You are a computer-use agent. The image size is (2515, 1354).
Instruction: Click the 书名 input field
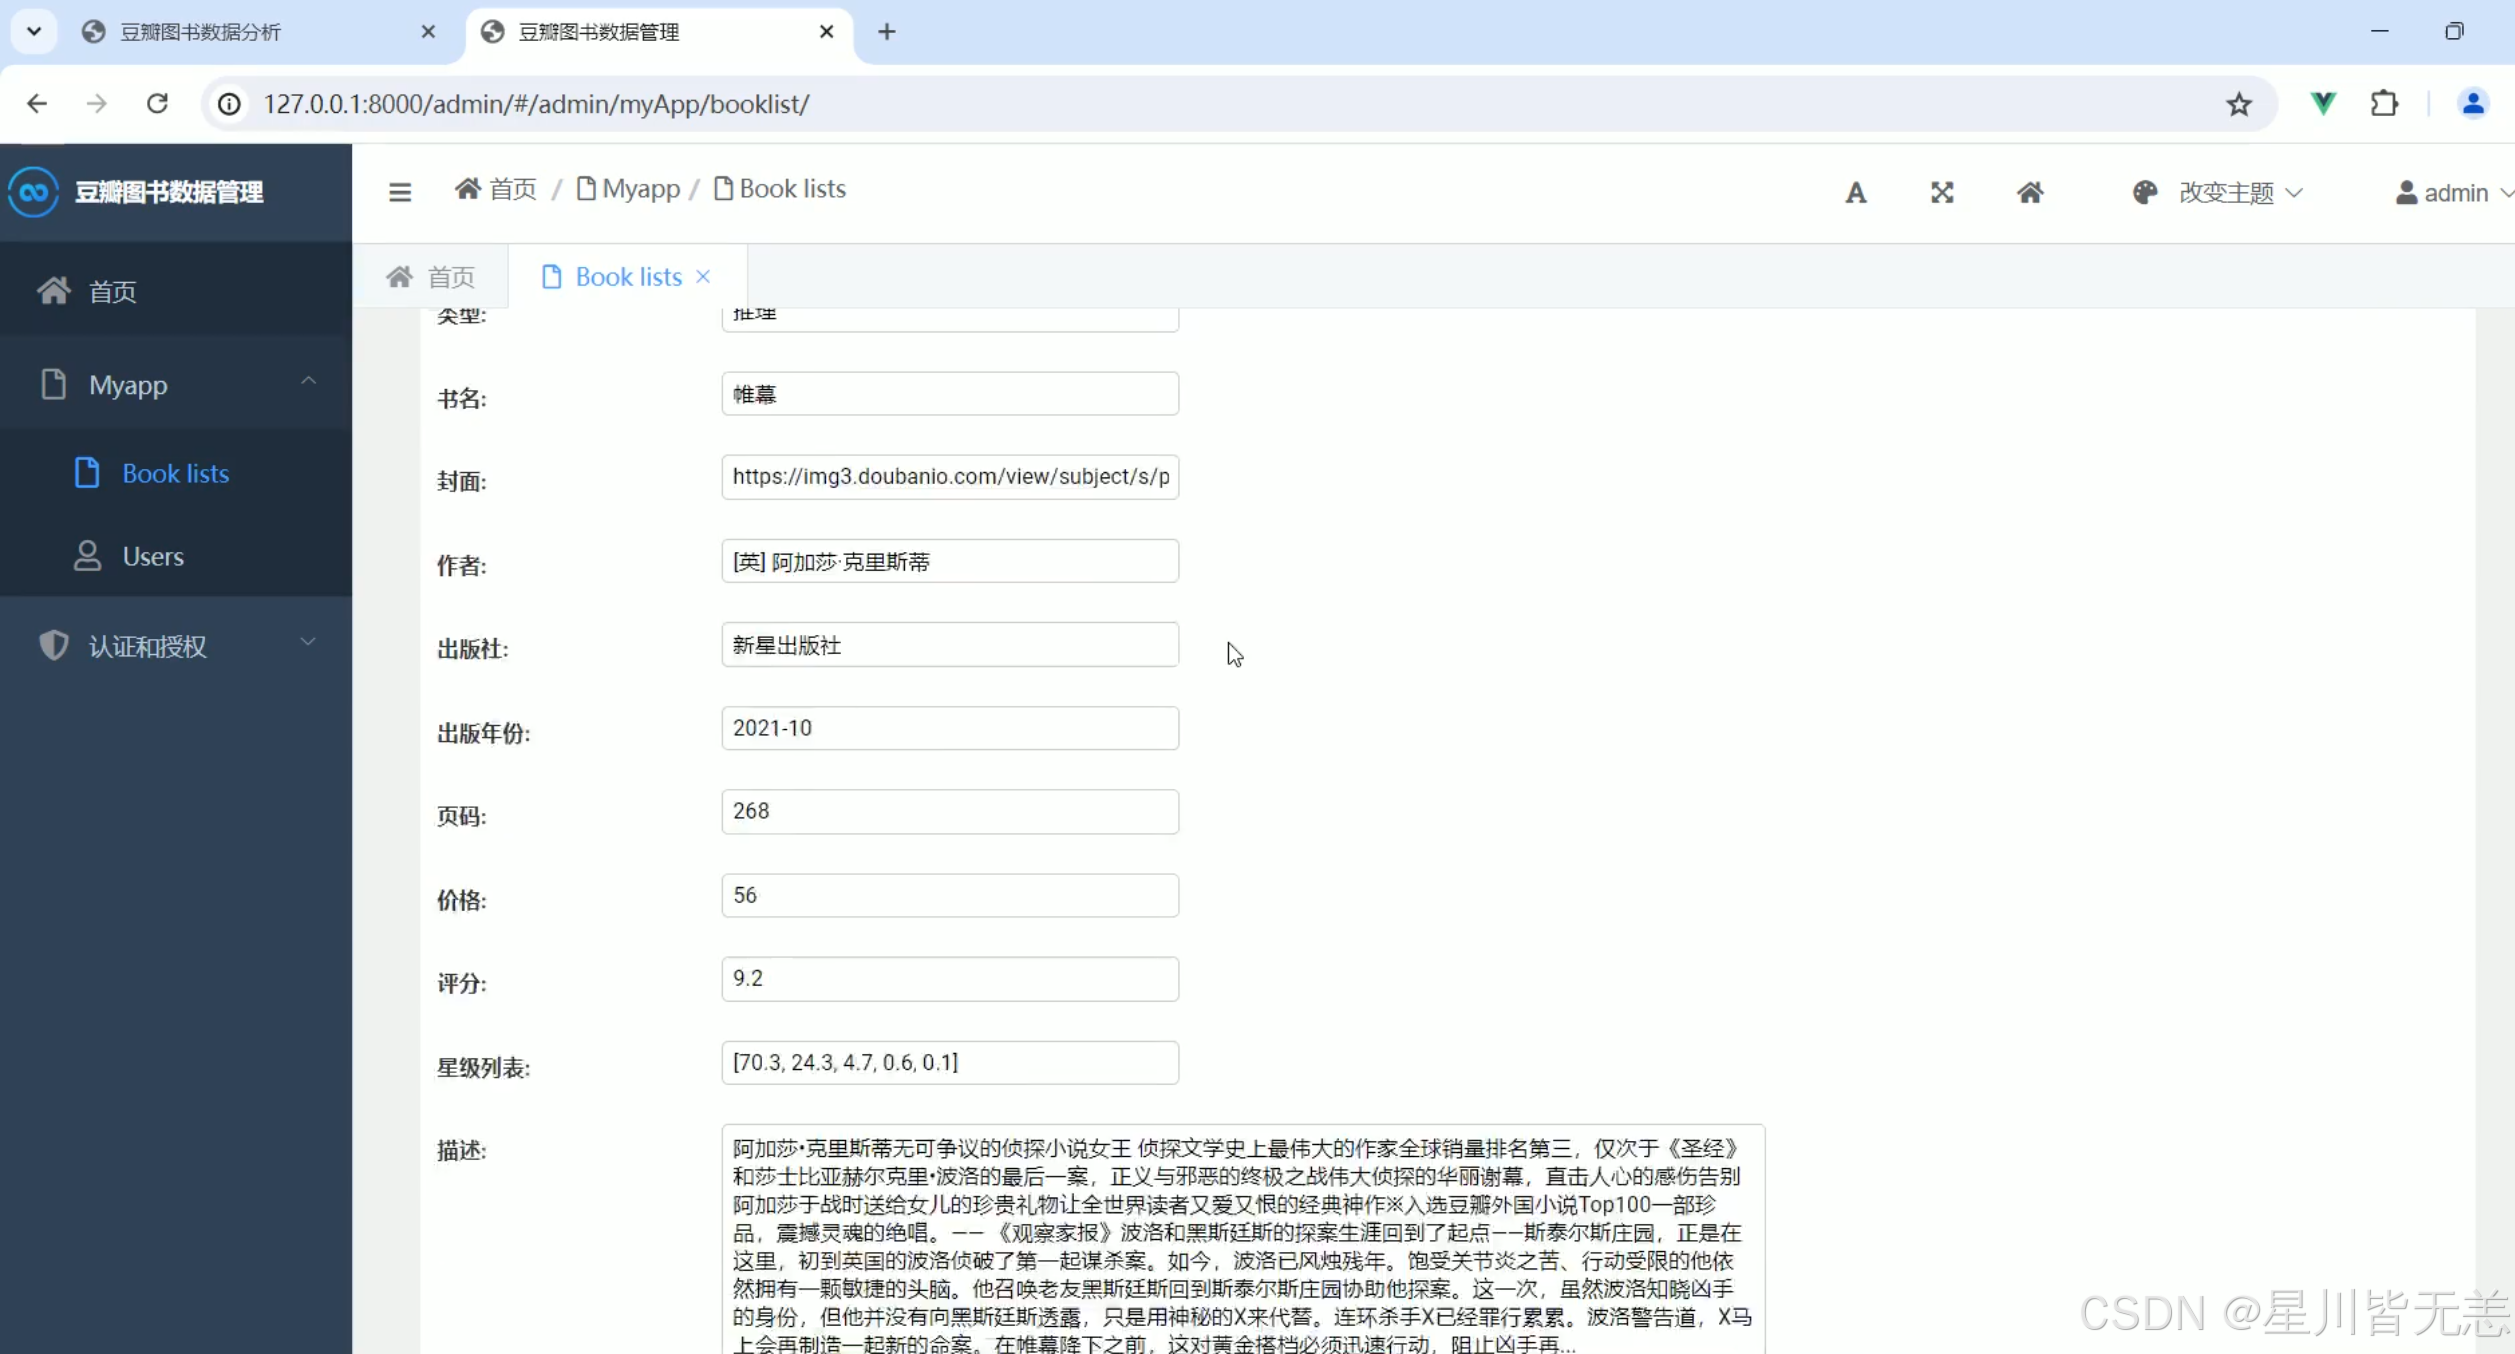[x=949, y=394]
